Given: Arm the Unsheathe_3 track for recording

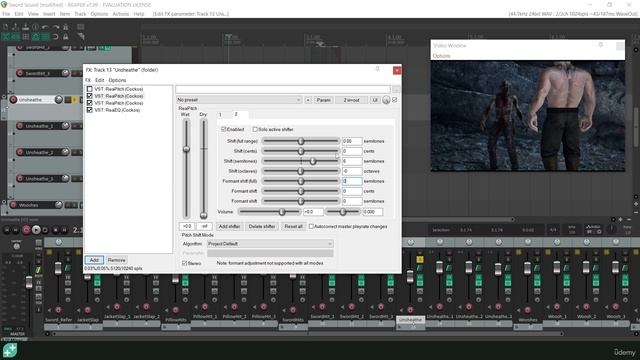Looking at the screenshot, I should [x=20, y=179].
